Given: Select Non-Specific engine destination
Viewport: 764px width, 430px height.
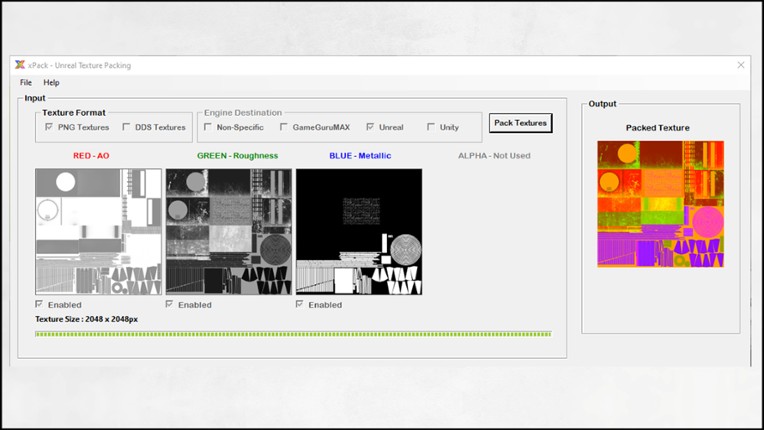Looking at the screenshot, I should [208, 127].
